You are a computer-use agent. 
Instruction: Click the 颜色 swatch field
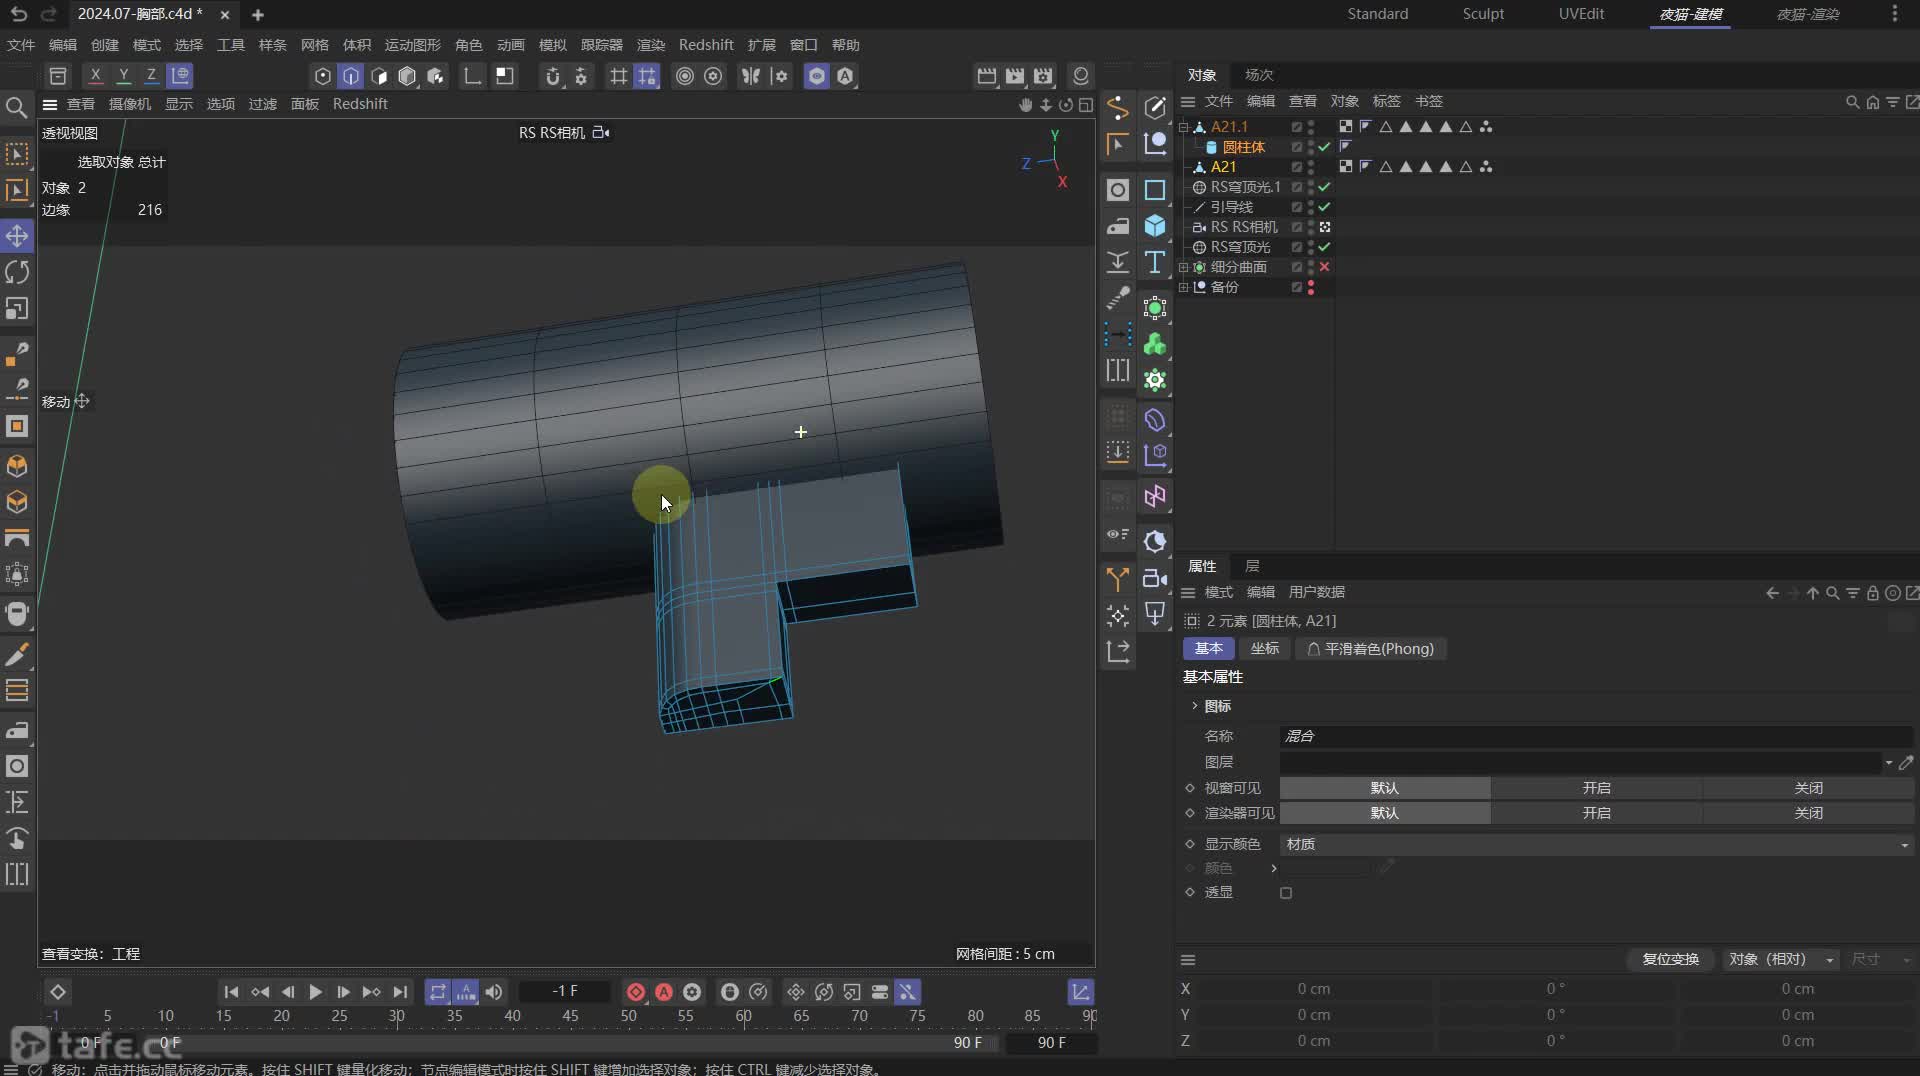pyautogui.click(x=1327, y=868)
